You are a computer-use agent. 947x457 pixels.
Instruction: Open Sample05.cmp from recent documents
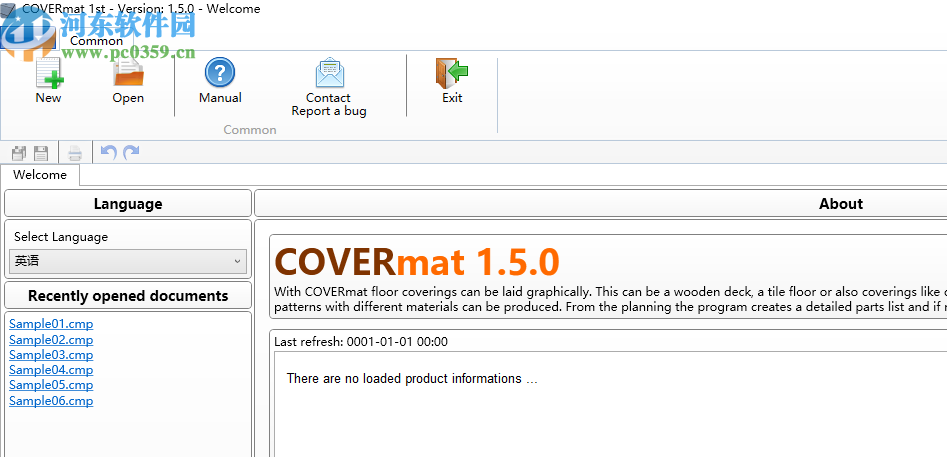tap(51, 385)
